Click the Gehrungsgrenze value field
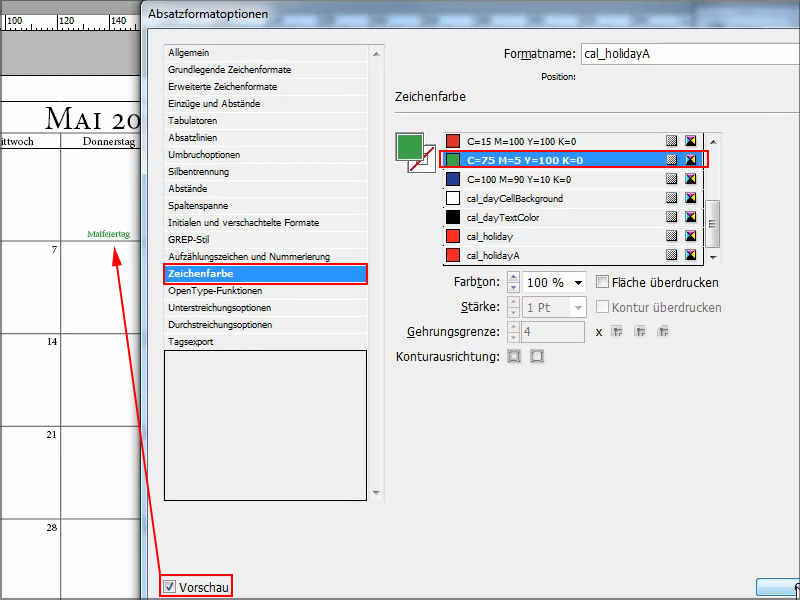 [x=553, y=332]
